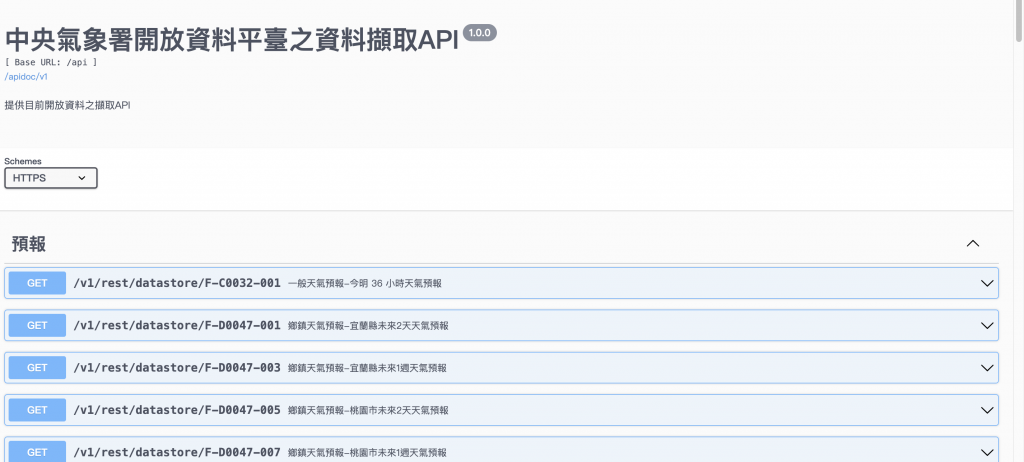Click GET button for F-D0047-007
The width and height of the screenshot is (1024, 462).
pos(37,452)
